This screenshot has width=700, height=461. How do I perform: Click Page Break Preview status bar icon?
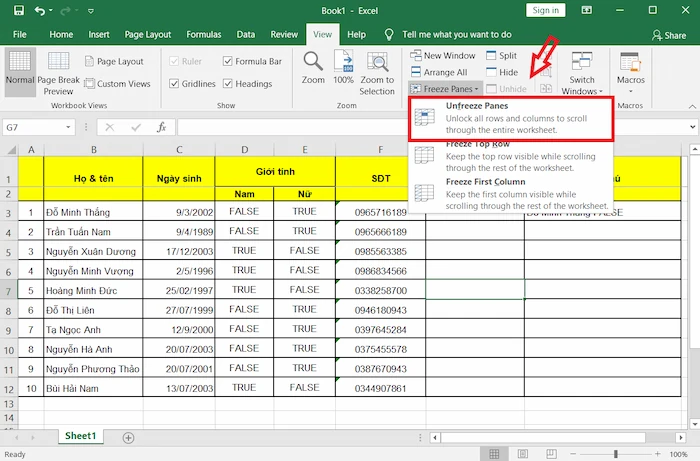pos(551,454)
